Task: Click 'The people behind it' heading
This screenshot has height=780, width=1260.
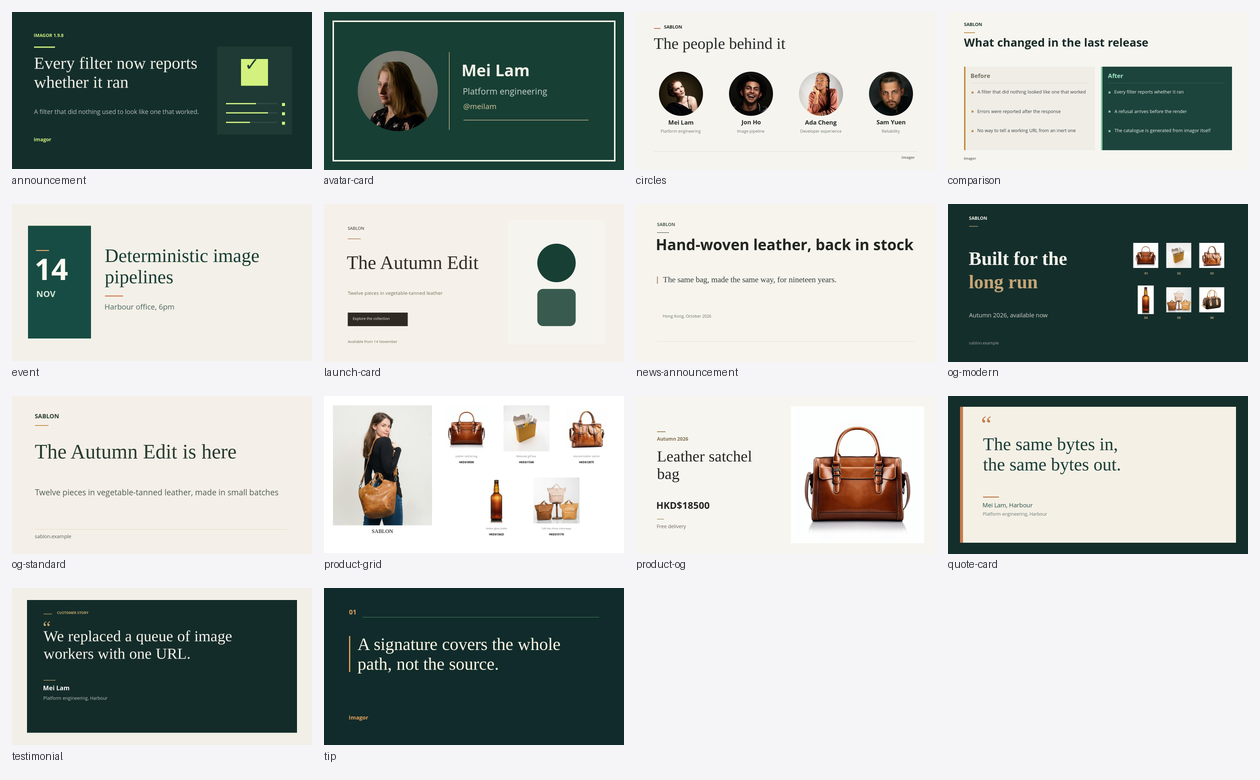Action: point(720,44)
